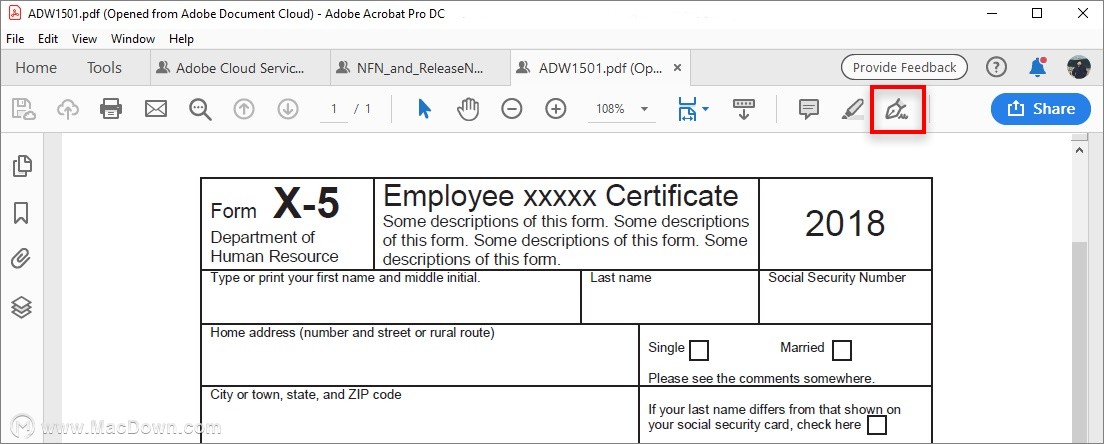Go to next page arrow

288,108
